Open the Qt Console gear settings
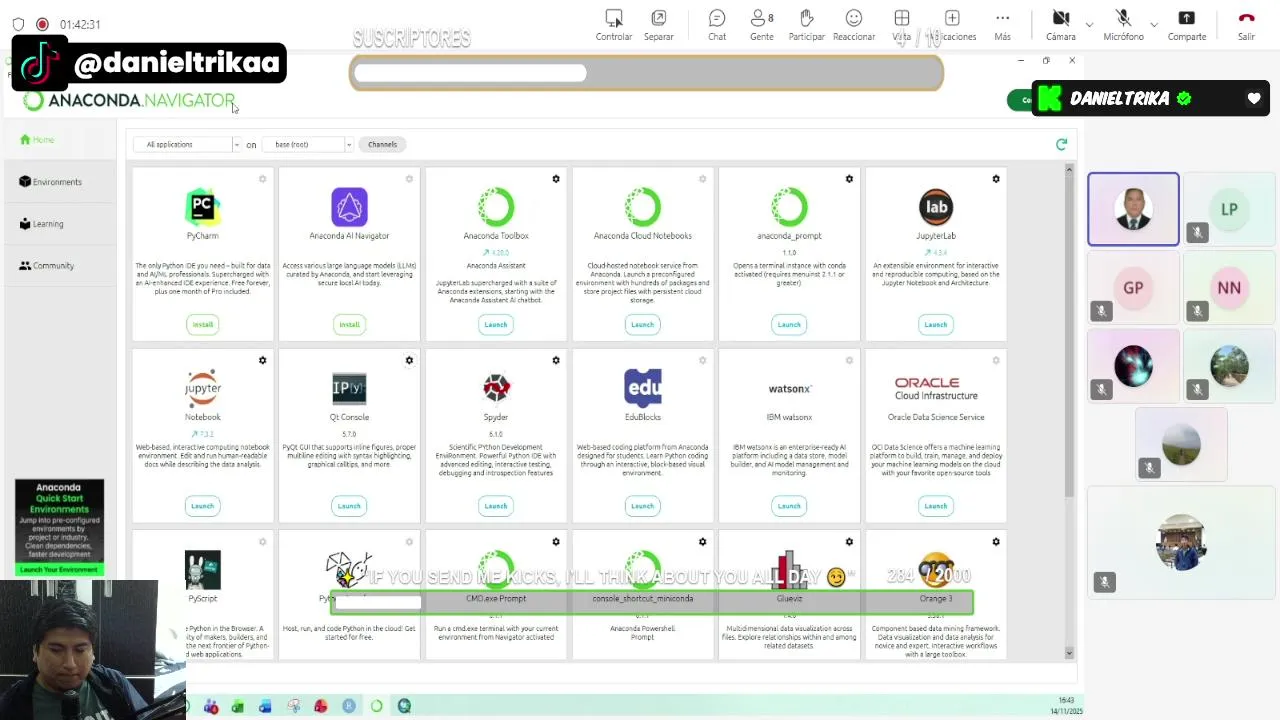 [x=409, y=360]
